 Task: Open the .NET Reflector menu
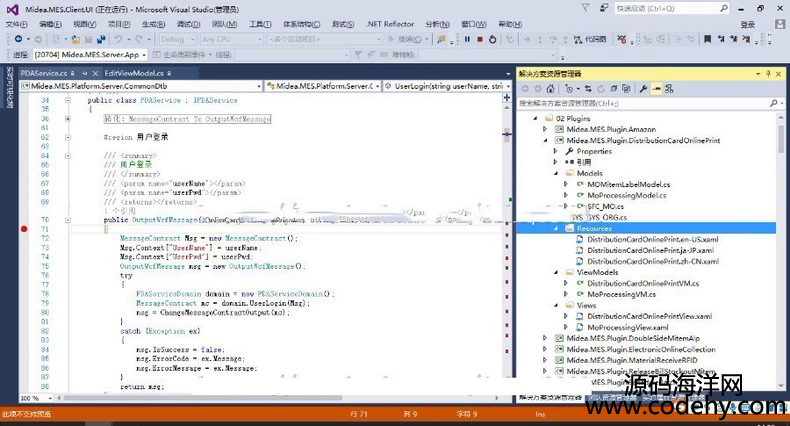click(x=390, y=24)
